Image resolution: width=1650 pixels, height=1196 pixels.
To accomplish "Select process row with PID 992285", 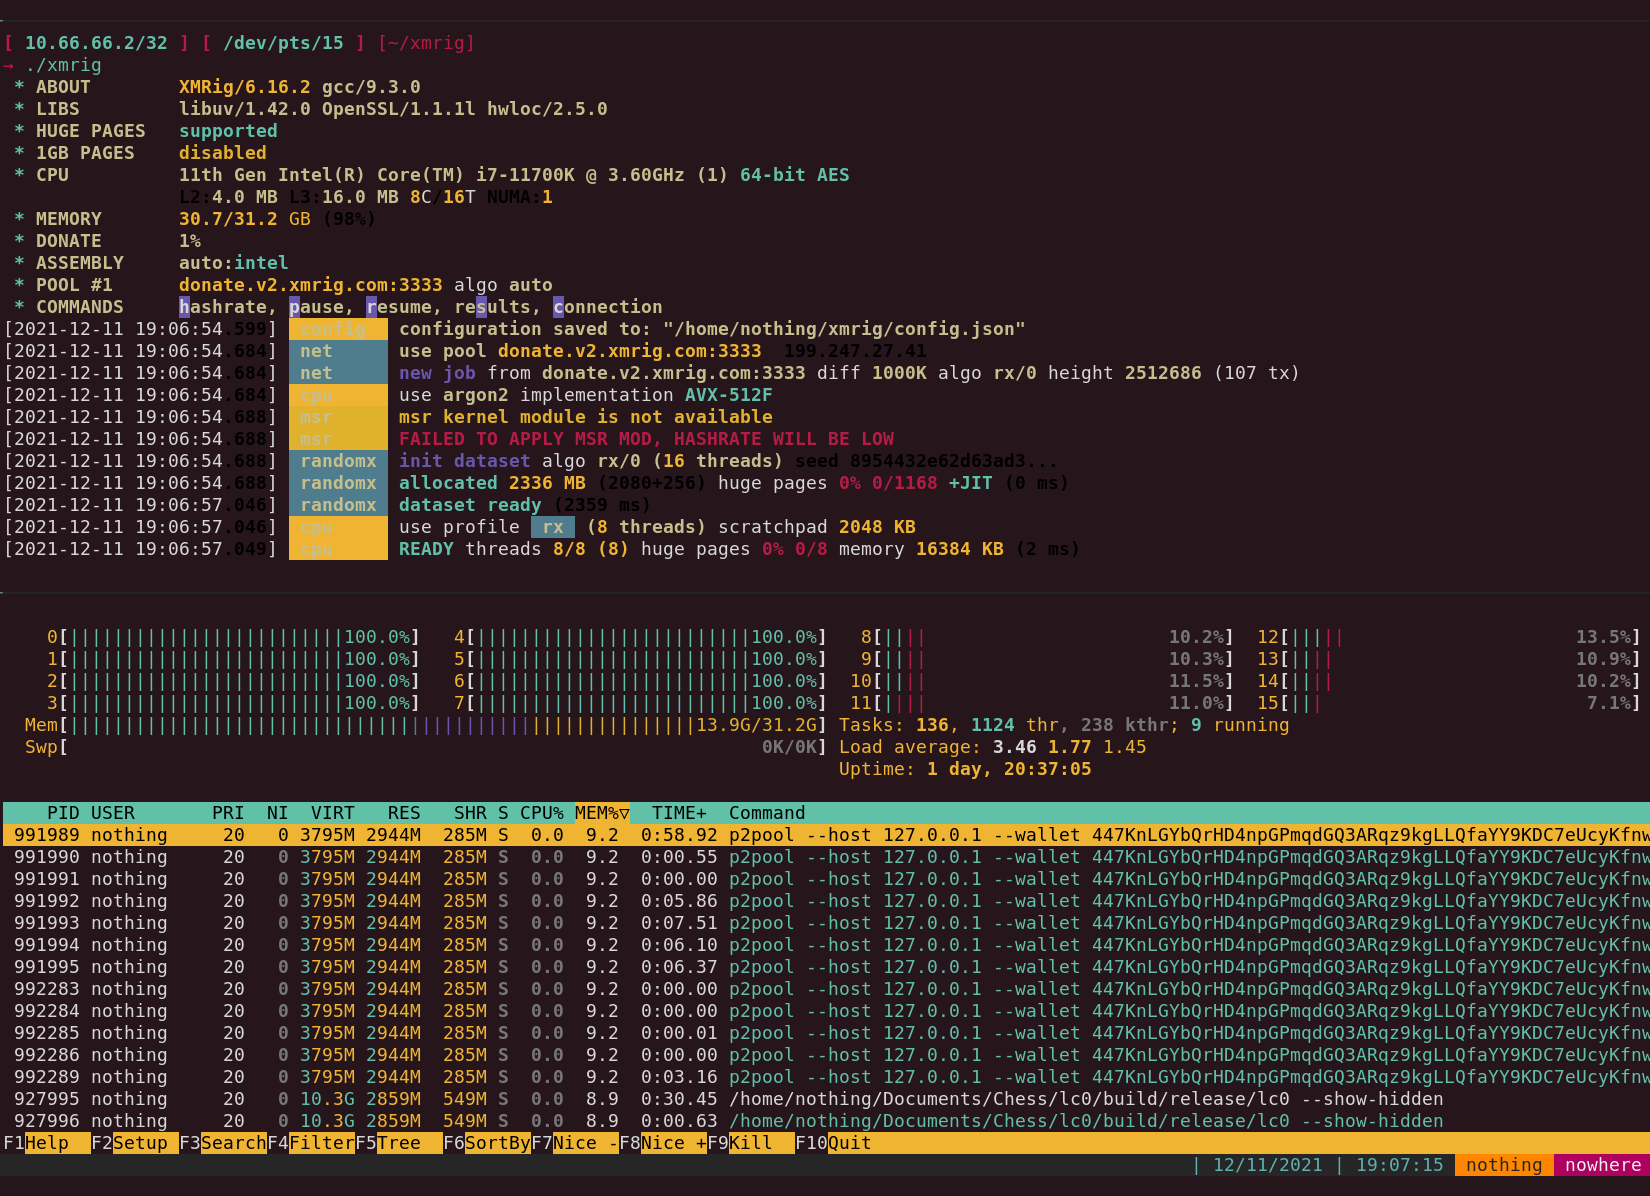I will 826,1033.
